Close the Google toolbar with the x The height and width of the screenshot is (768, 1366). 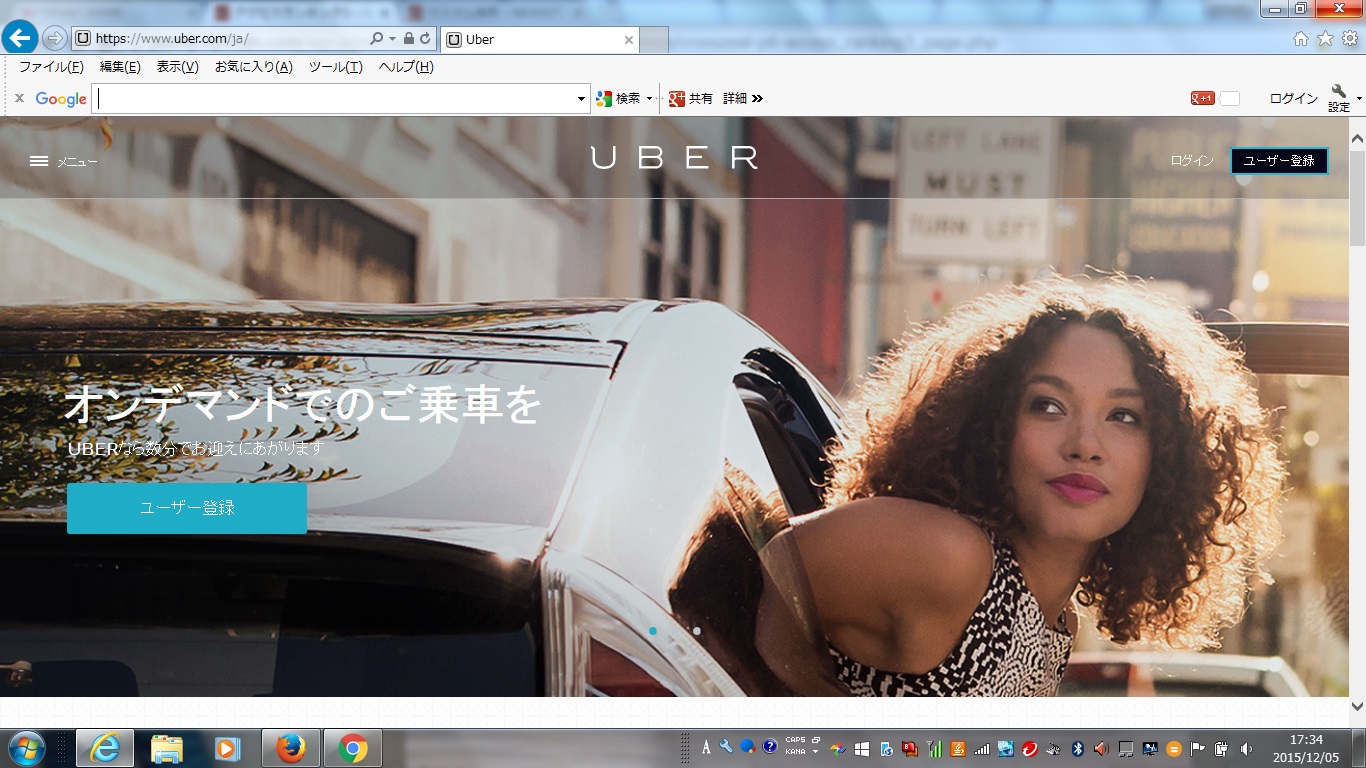tap(19, 98)
